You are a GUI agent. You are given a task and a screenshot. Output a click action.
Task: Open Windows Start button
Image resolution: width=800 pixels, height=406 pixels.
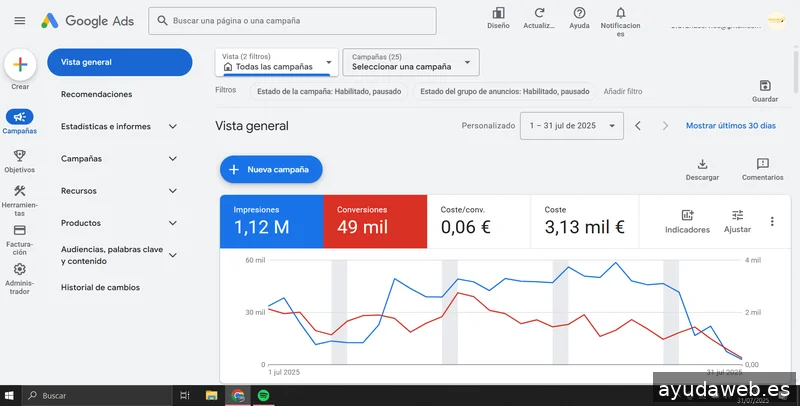pos(9,395)
